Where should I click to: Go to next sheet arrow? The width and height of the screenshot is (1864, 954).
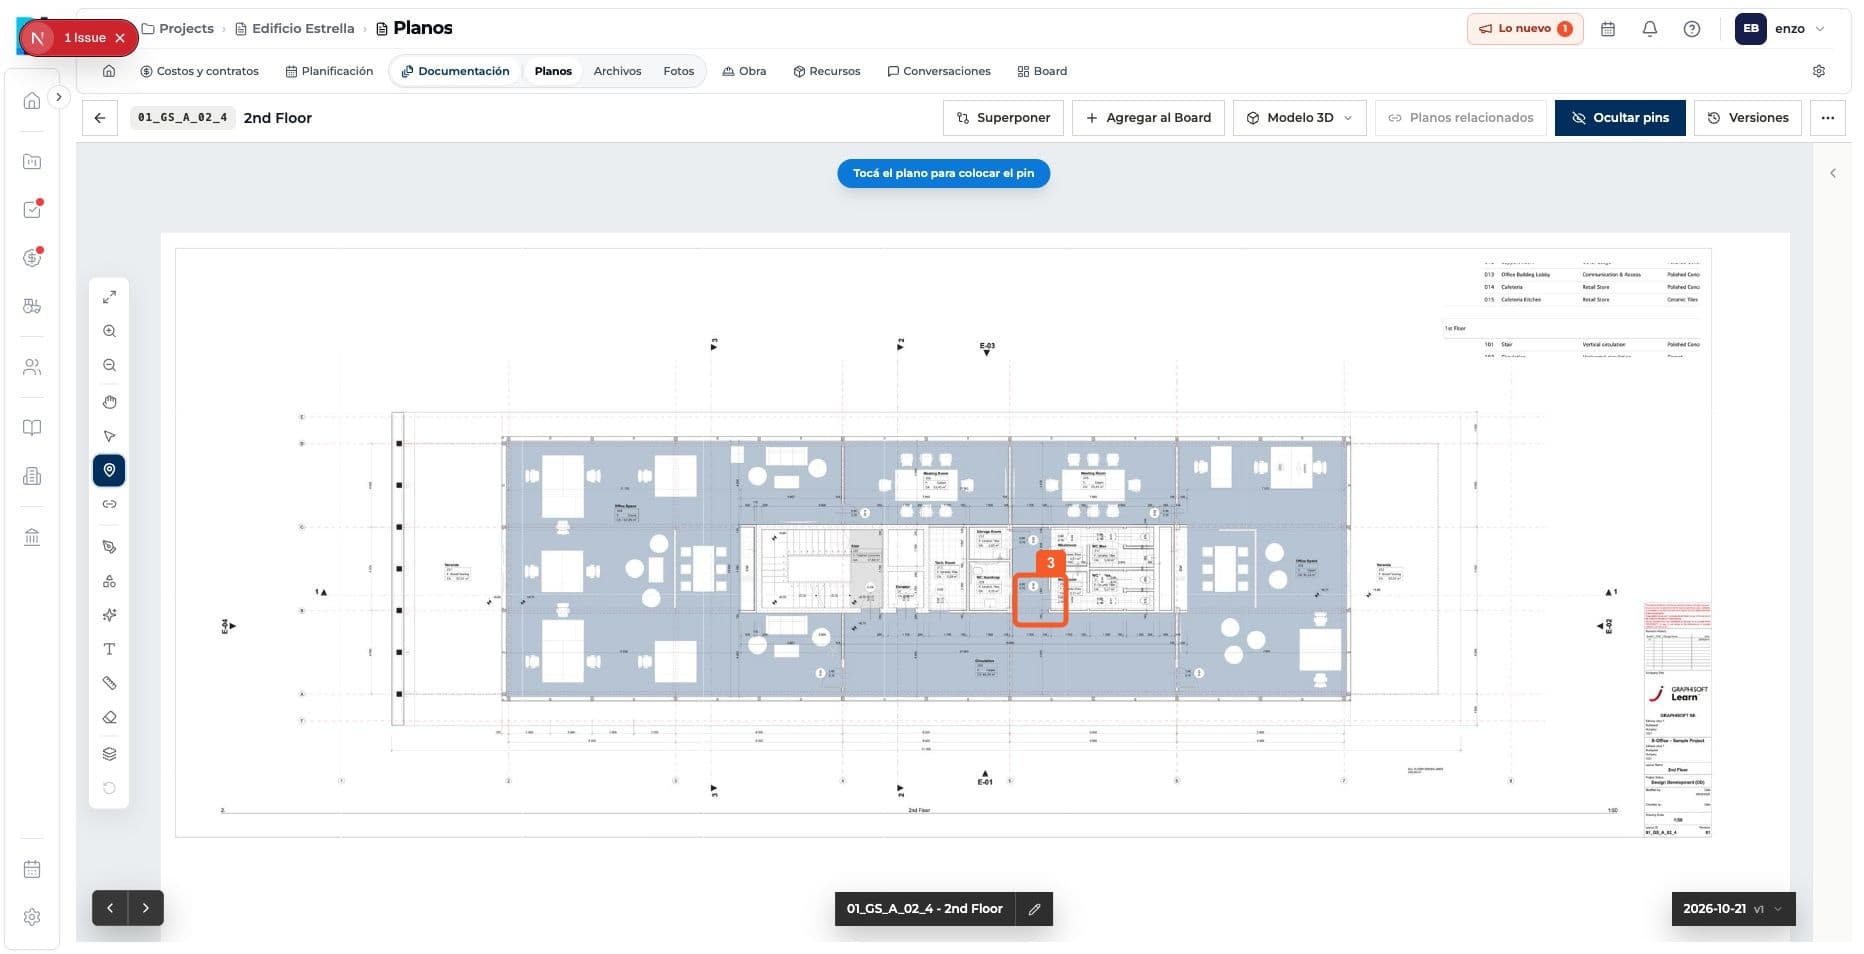point(146,908)
